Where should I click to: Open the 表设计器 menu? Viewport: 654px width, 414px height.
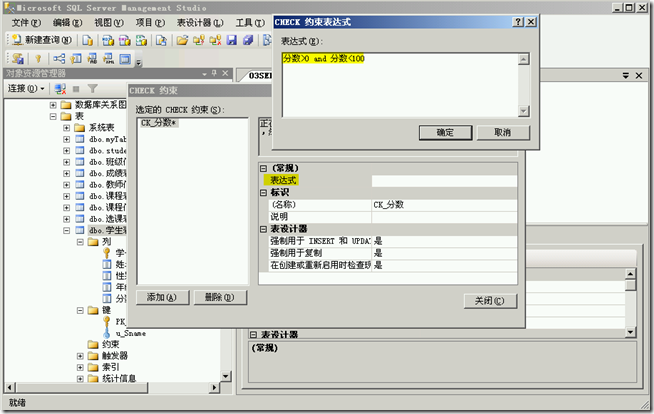200,23
